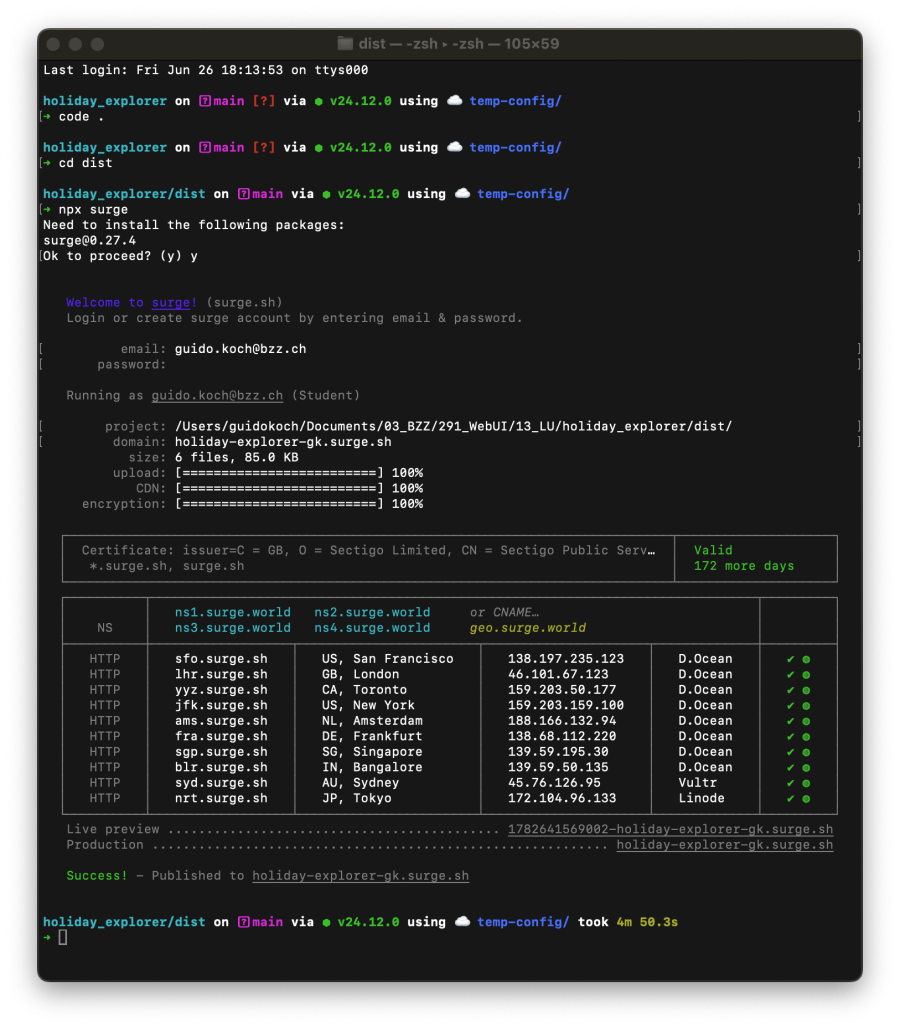Click the 'Success!' message
The height and width of the screenshot is (1028, 900).
97,876
